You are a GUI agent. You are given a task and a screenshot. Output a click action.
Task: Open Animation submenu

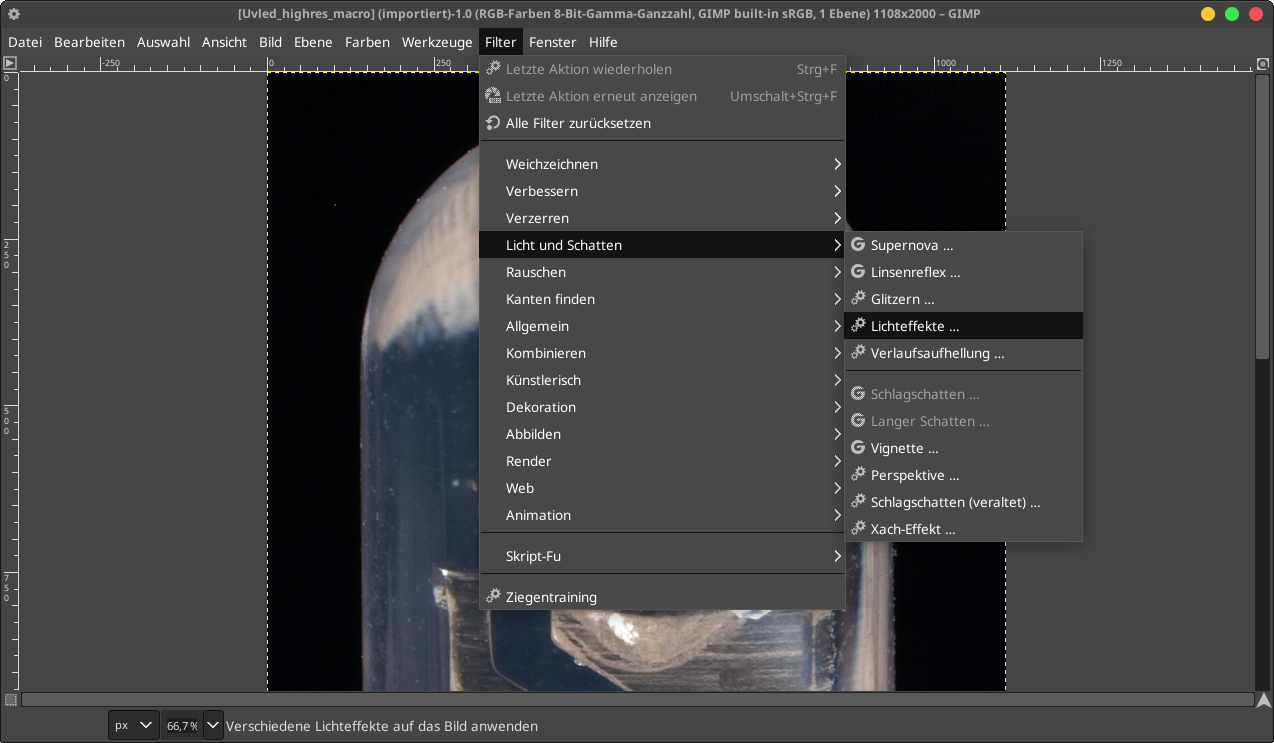click(662, 515)
